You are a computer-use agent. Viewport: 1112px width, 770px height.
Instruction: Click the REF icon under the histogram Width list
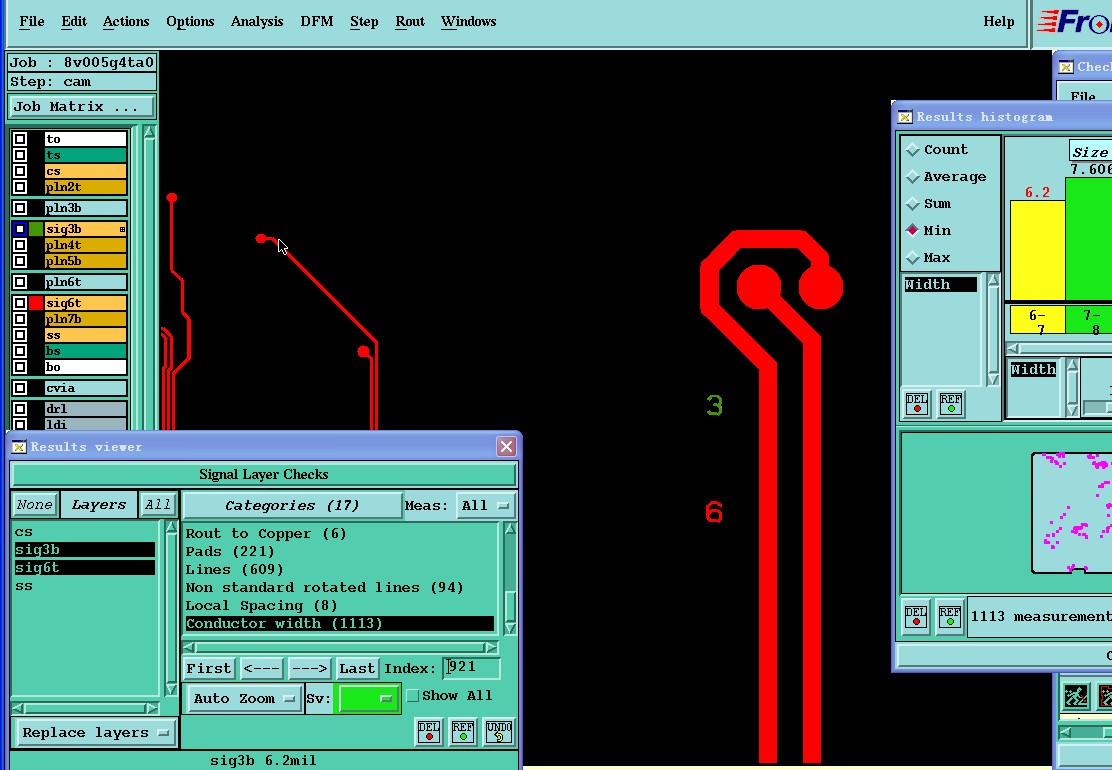pos(951,403)
